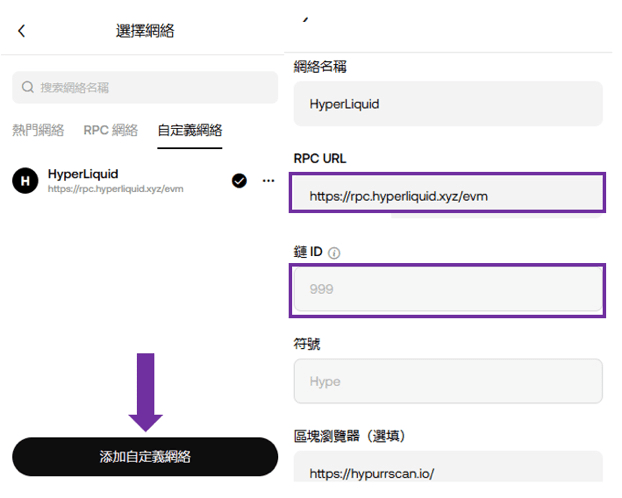Viewport: 622px width, 498px height.
Task: Switch to the 熱門網絡 tab
Action: coord(38,130)
